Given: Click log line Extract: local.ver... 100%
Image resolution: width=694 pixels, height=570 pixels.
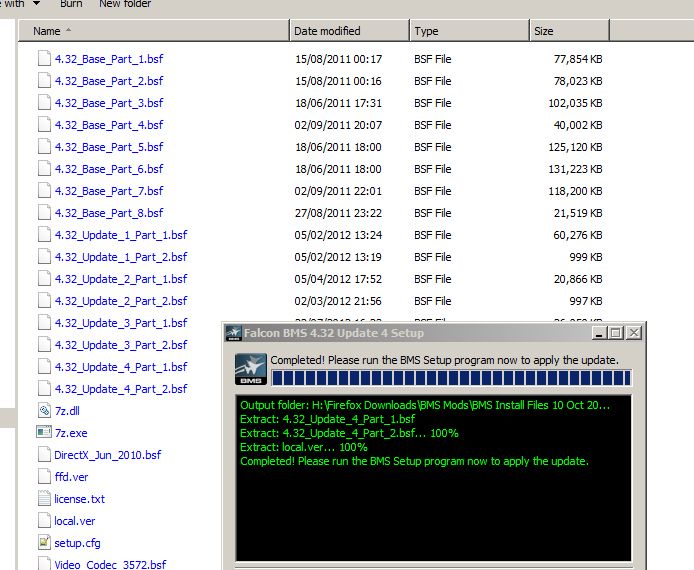Looking at the screenshot, I should pos(304,447).
